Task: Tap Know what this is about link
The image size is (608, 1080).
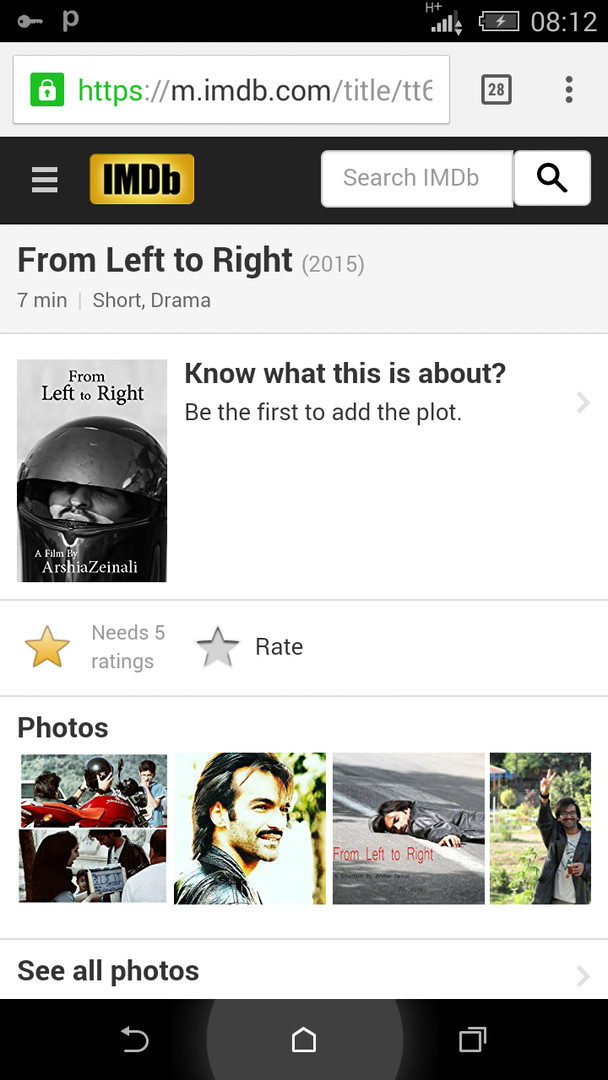Action: [x=345, y=374]
